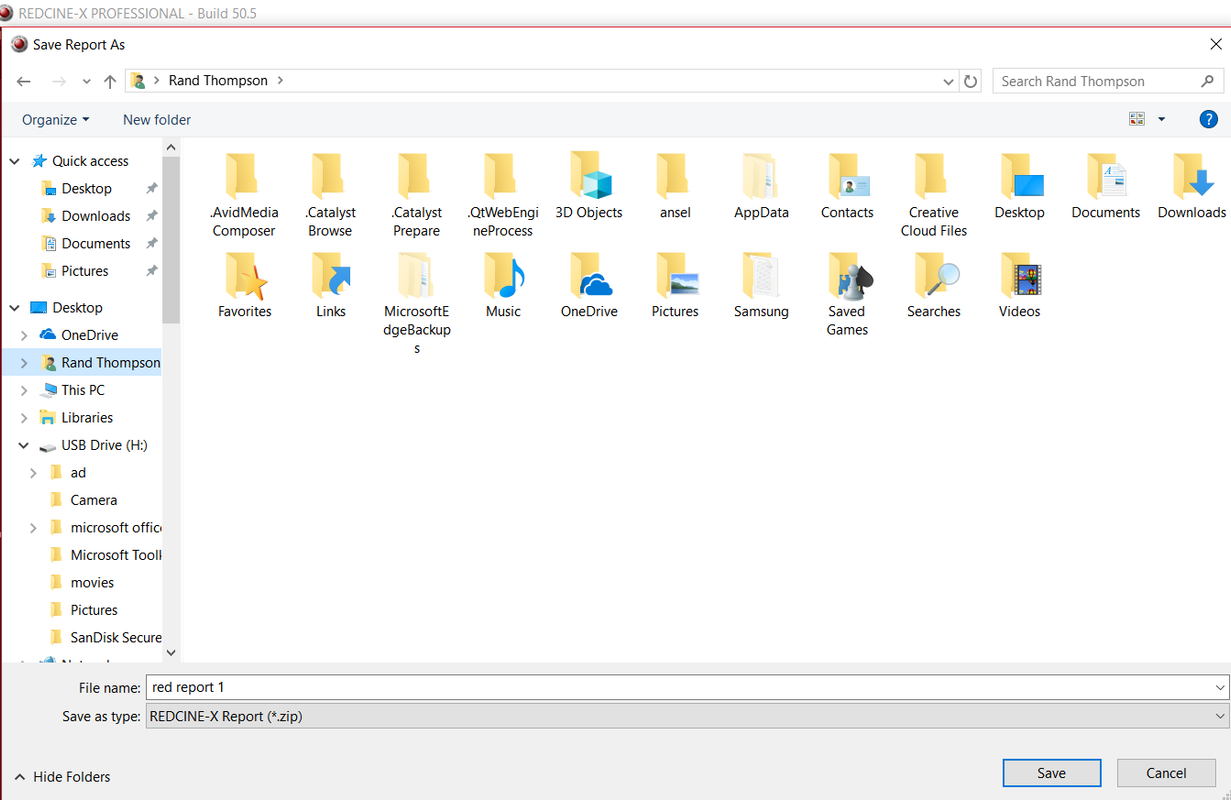Viewport: 1231px width, 800px height.
Task: Select Desktop under Quick access
Action: click(x=87, y=188)
